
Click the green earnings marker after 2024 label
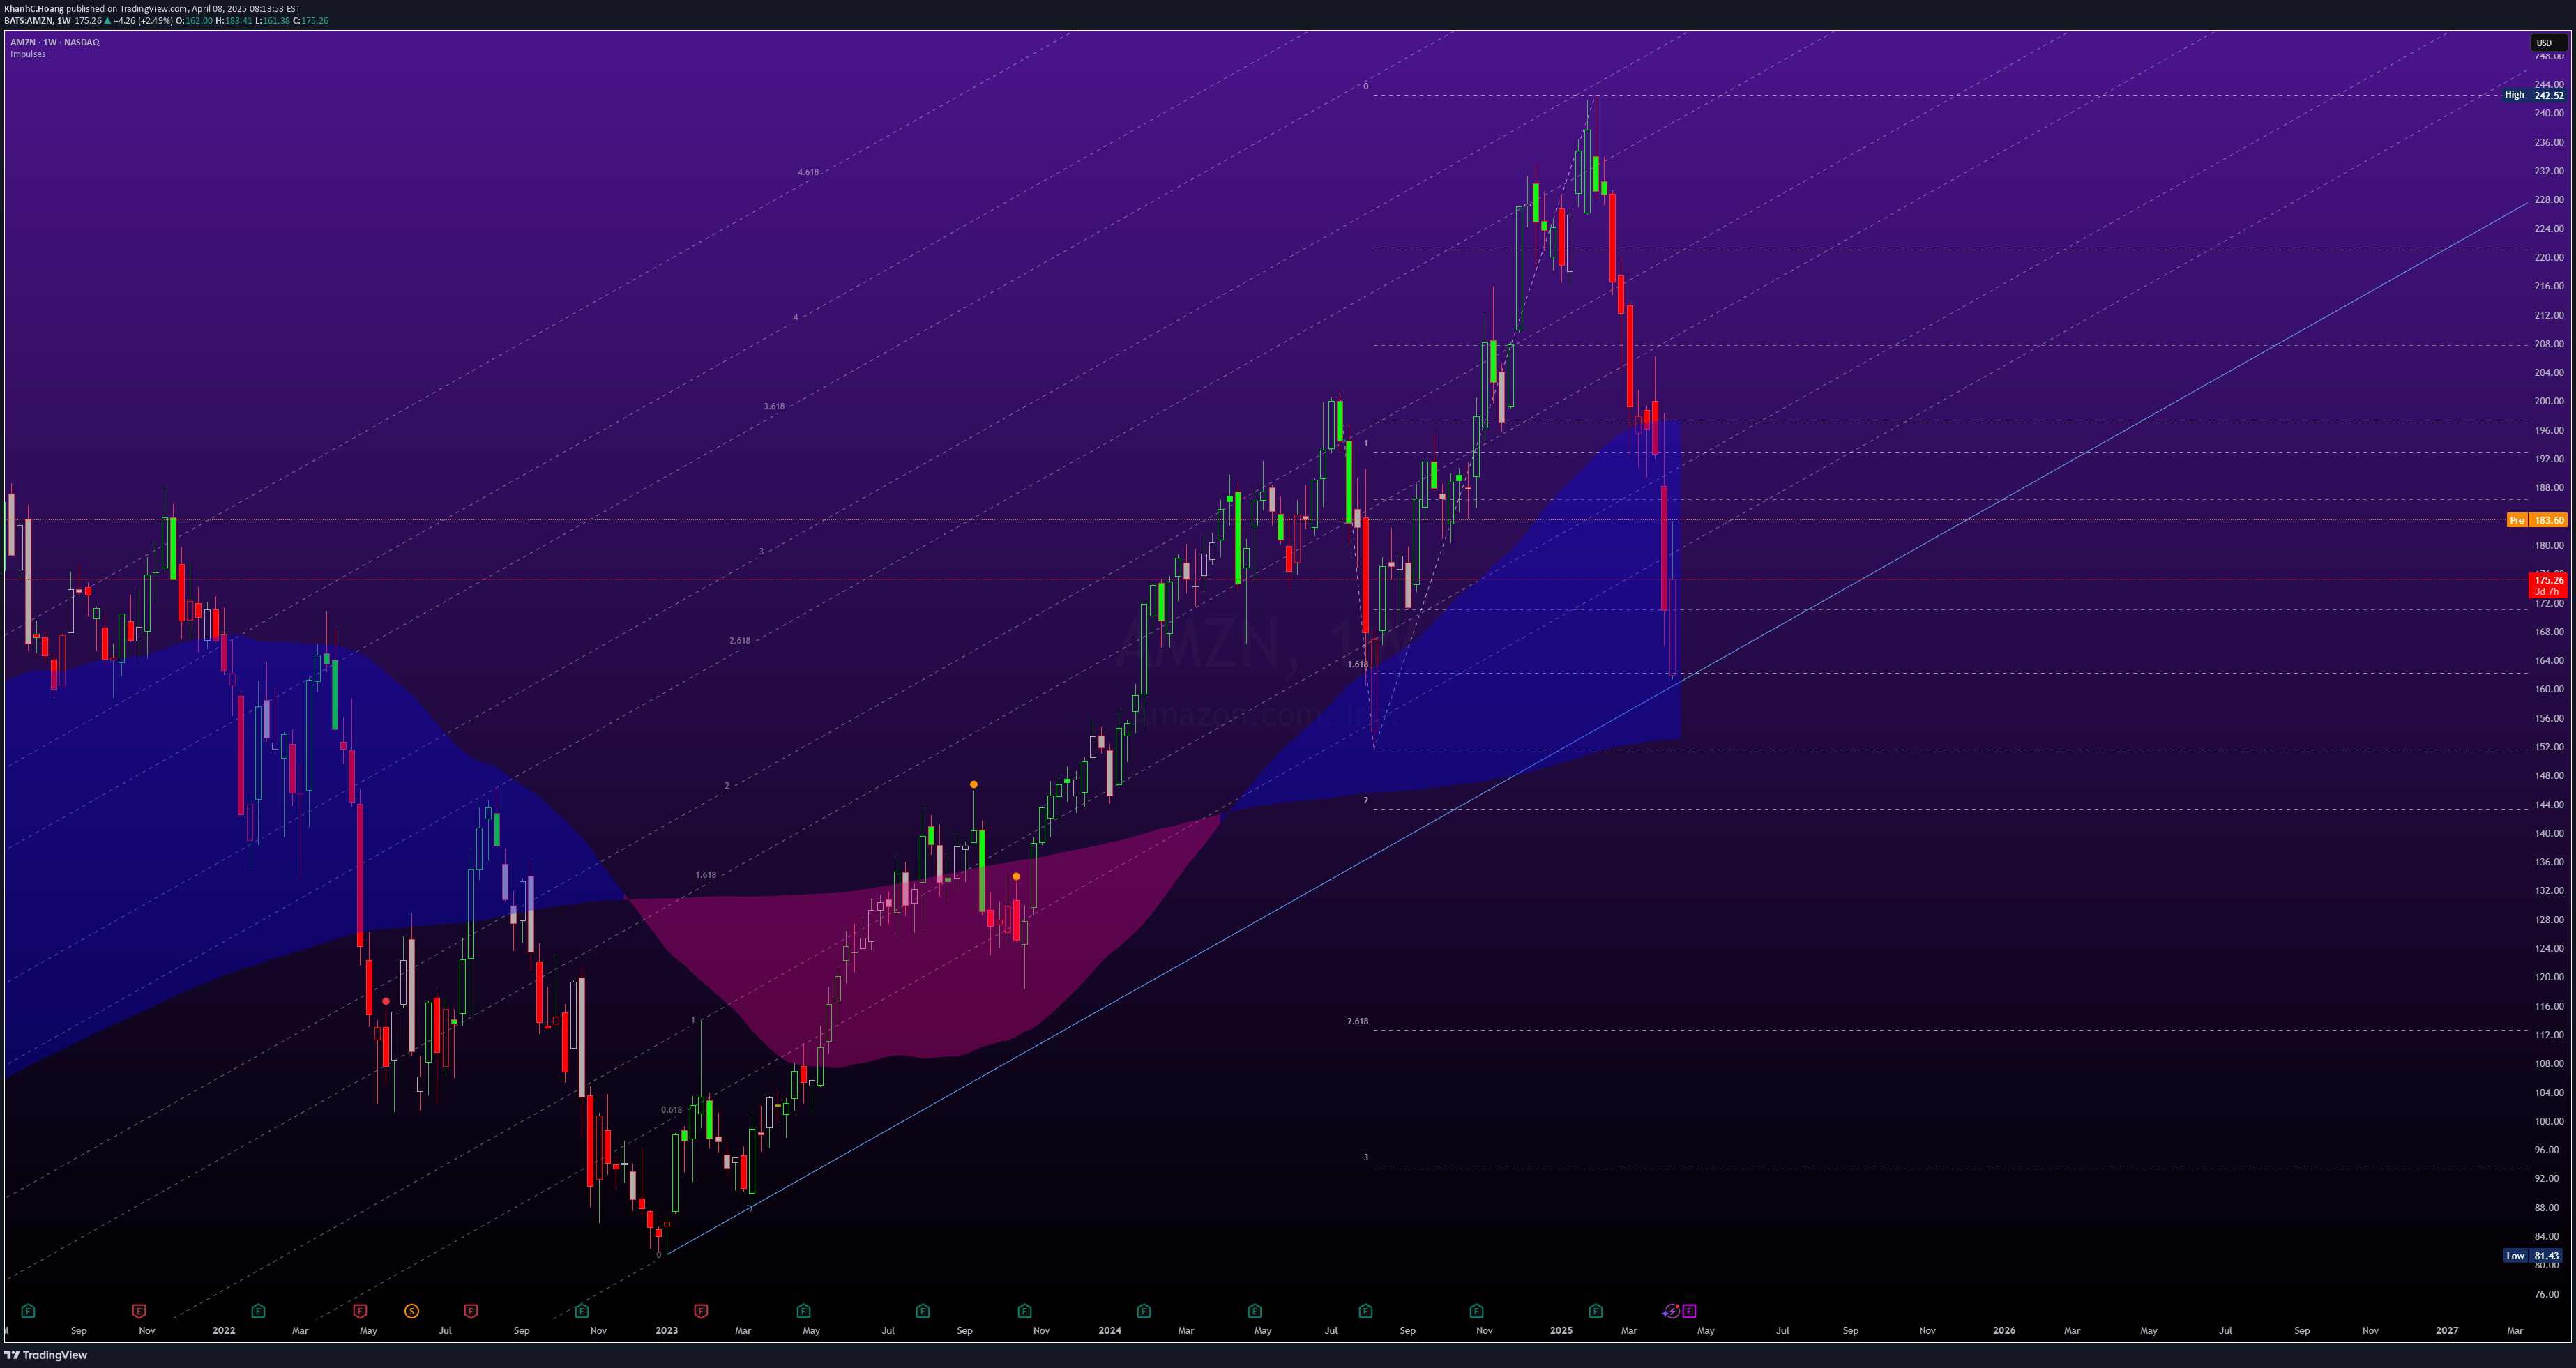(1144, 1310)
